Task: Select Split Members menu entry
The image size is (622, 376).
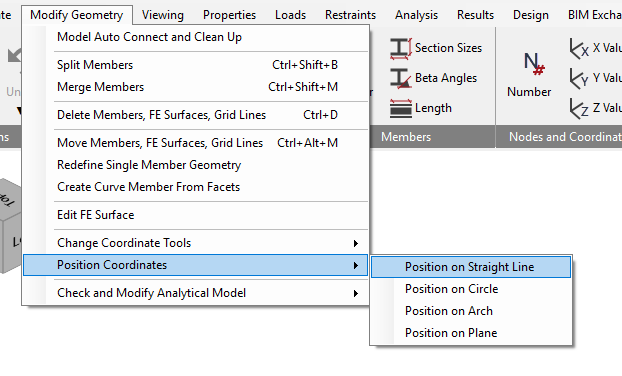Action: point(196,65)
